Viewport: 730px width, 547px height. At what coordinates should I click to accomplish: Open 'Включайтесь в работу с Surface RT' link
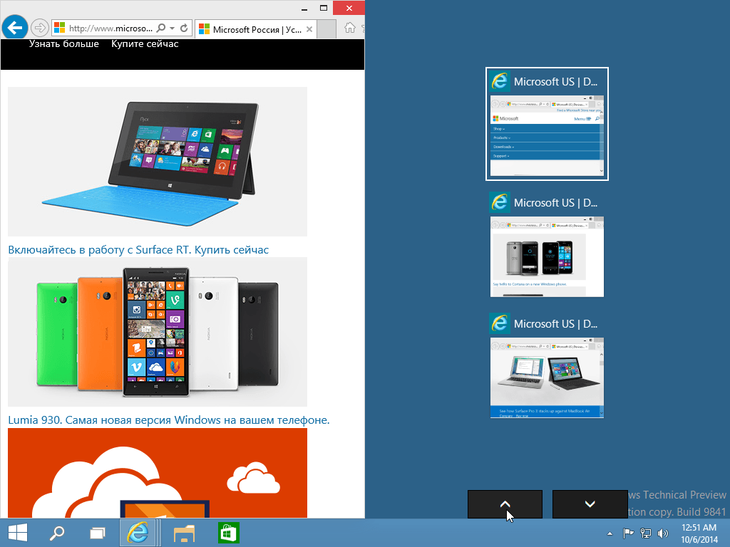138,250
